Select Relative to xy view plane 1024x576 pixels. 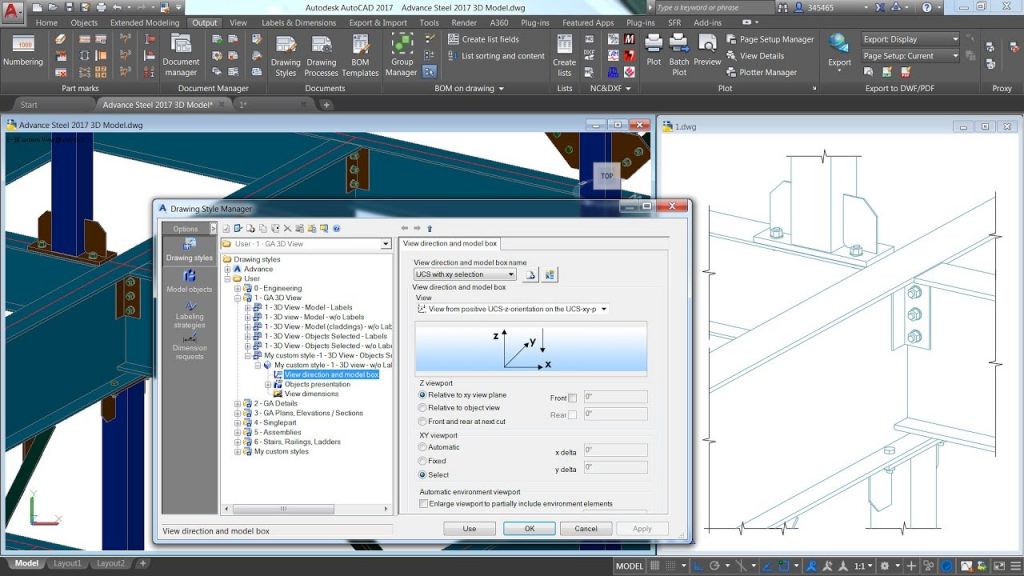[423, 395]
